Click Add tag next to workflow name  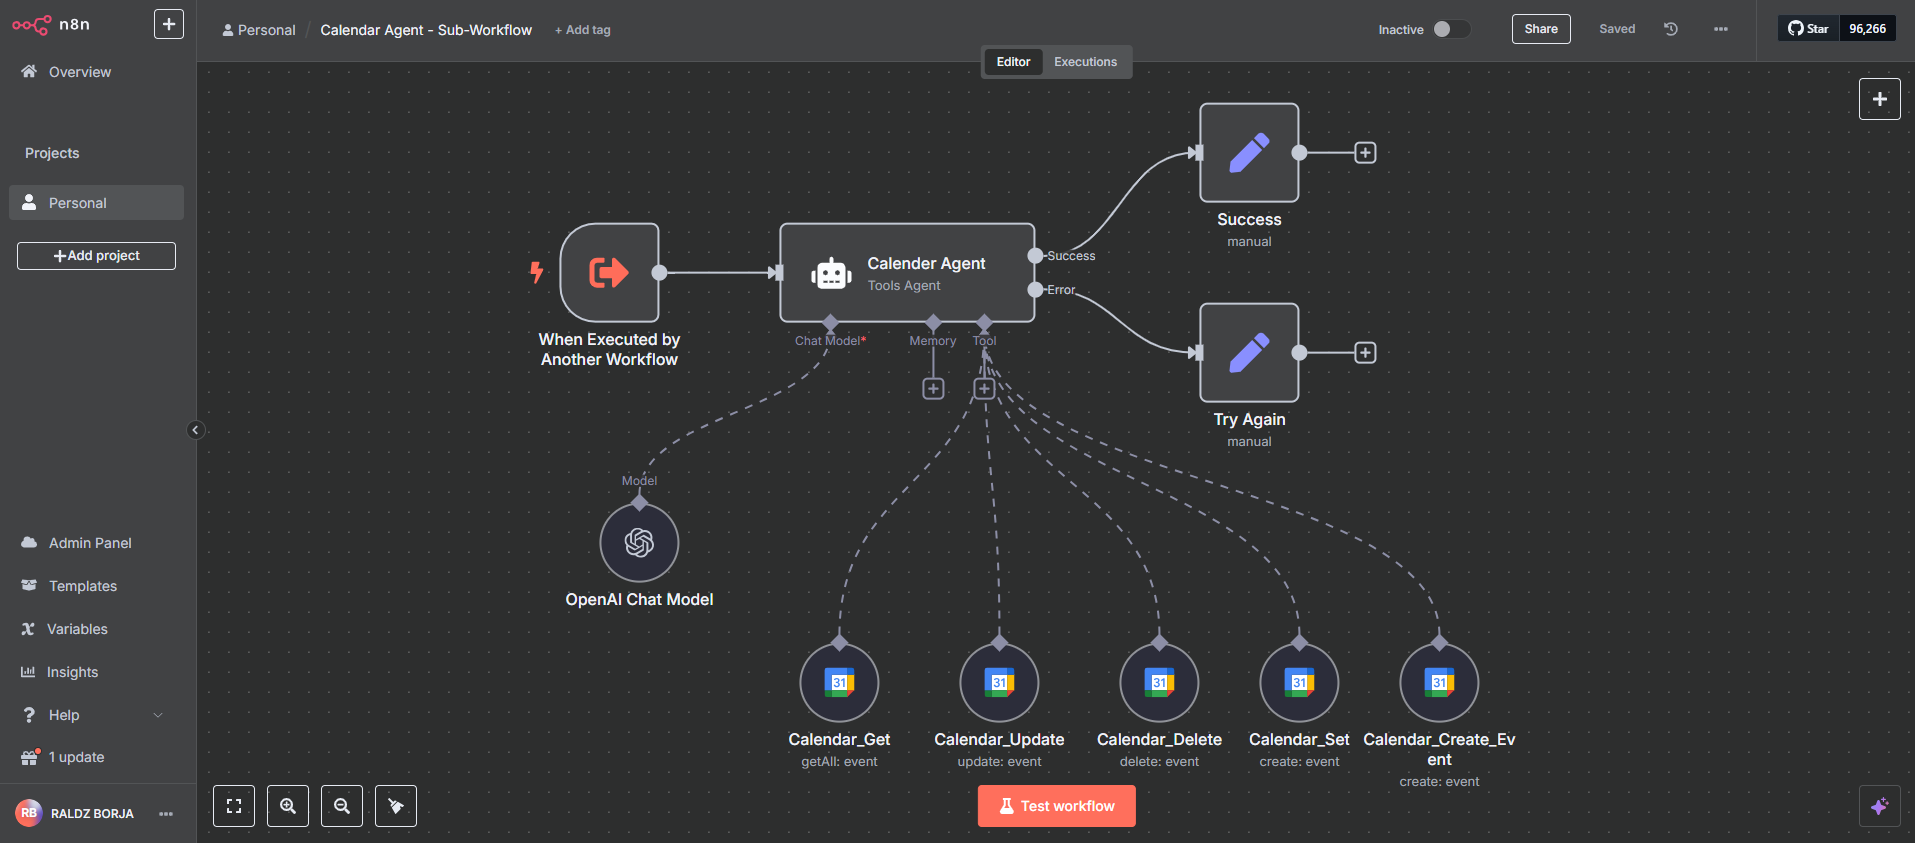click(x=583, y=30)
